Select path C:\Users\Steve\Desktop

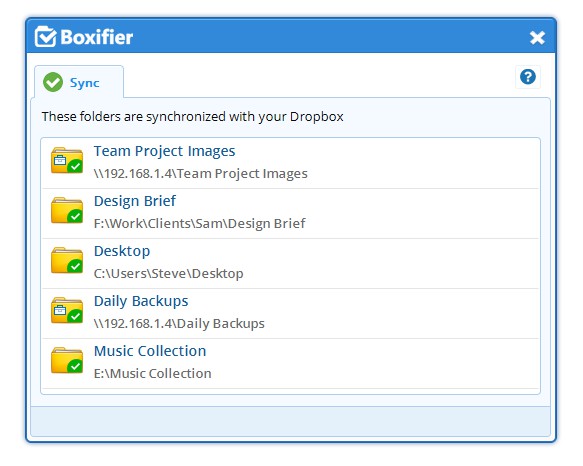168,274
